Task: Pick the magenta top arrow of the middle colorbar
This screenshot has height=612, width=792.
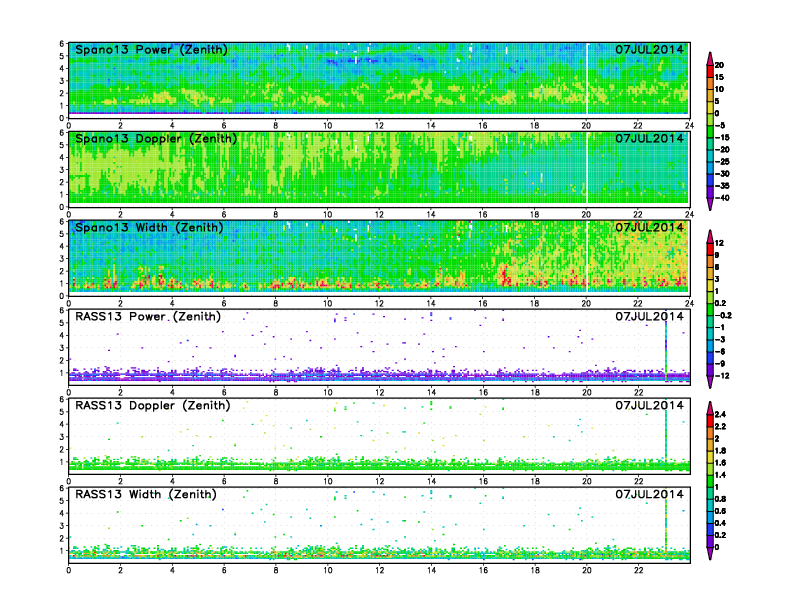Action: 710,237
